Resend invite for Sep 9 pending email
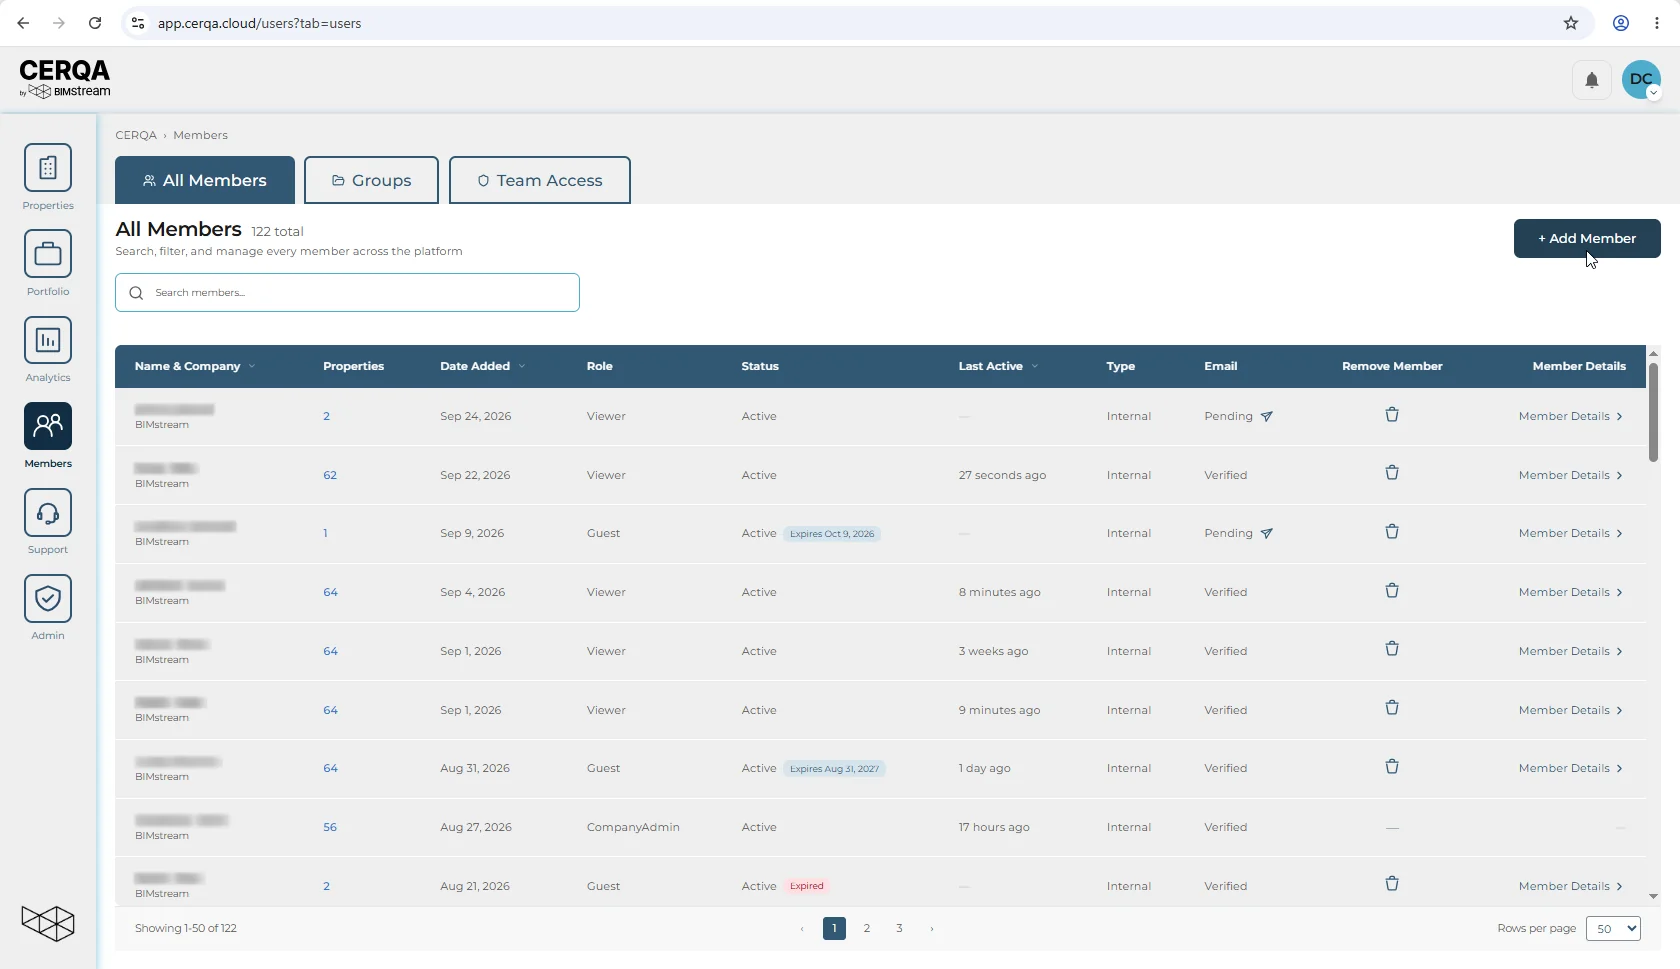Viewport: 1680px width, 969px height. click(x=1267, y=533)
